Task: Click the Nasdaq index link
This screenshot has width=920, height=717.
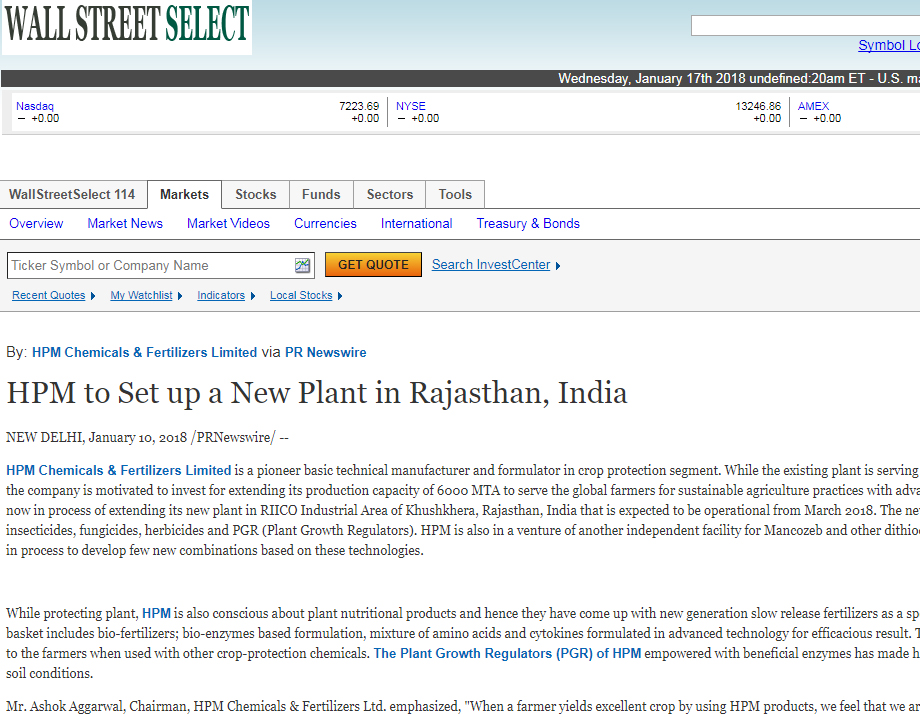Action: pyautogui.click(x=35, y=106)
